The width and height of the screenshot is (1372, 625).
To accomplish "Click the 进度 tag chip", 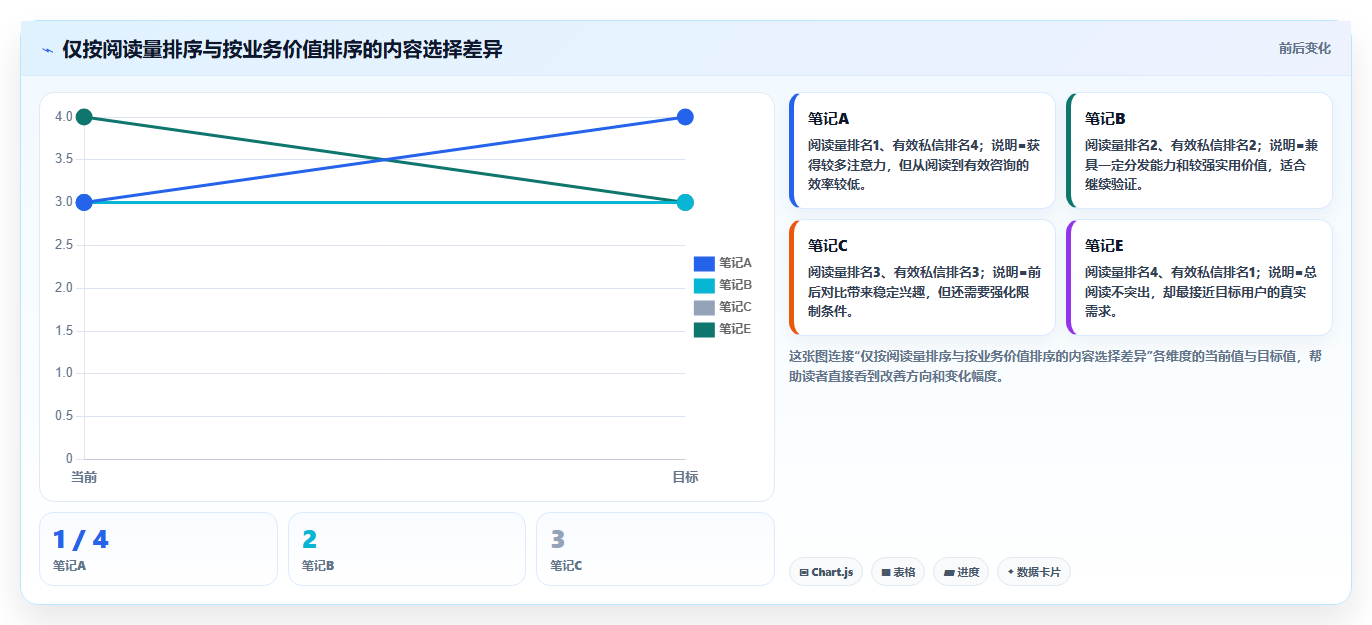I will [961, 572].
